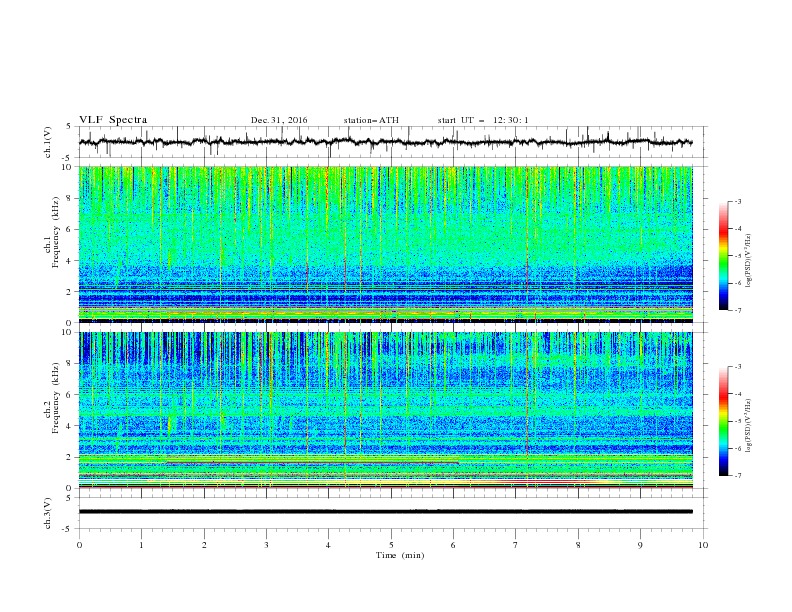Click the "-3" tick on upper colorbar

[x=737, y=201]
